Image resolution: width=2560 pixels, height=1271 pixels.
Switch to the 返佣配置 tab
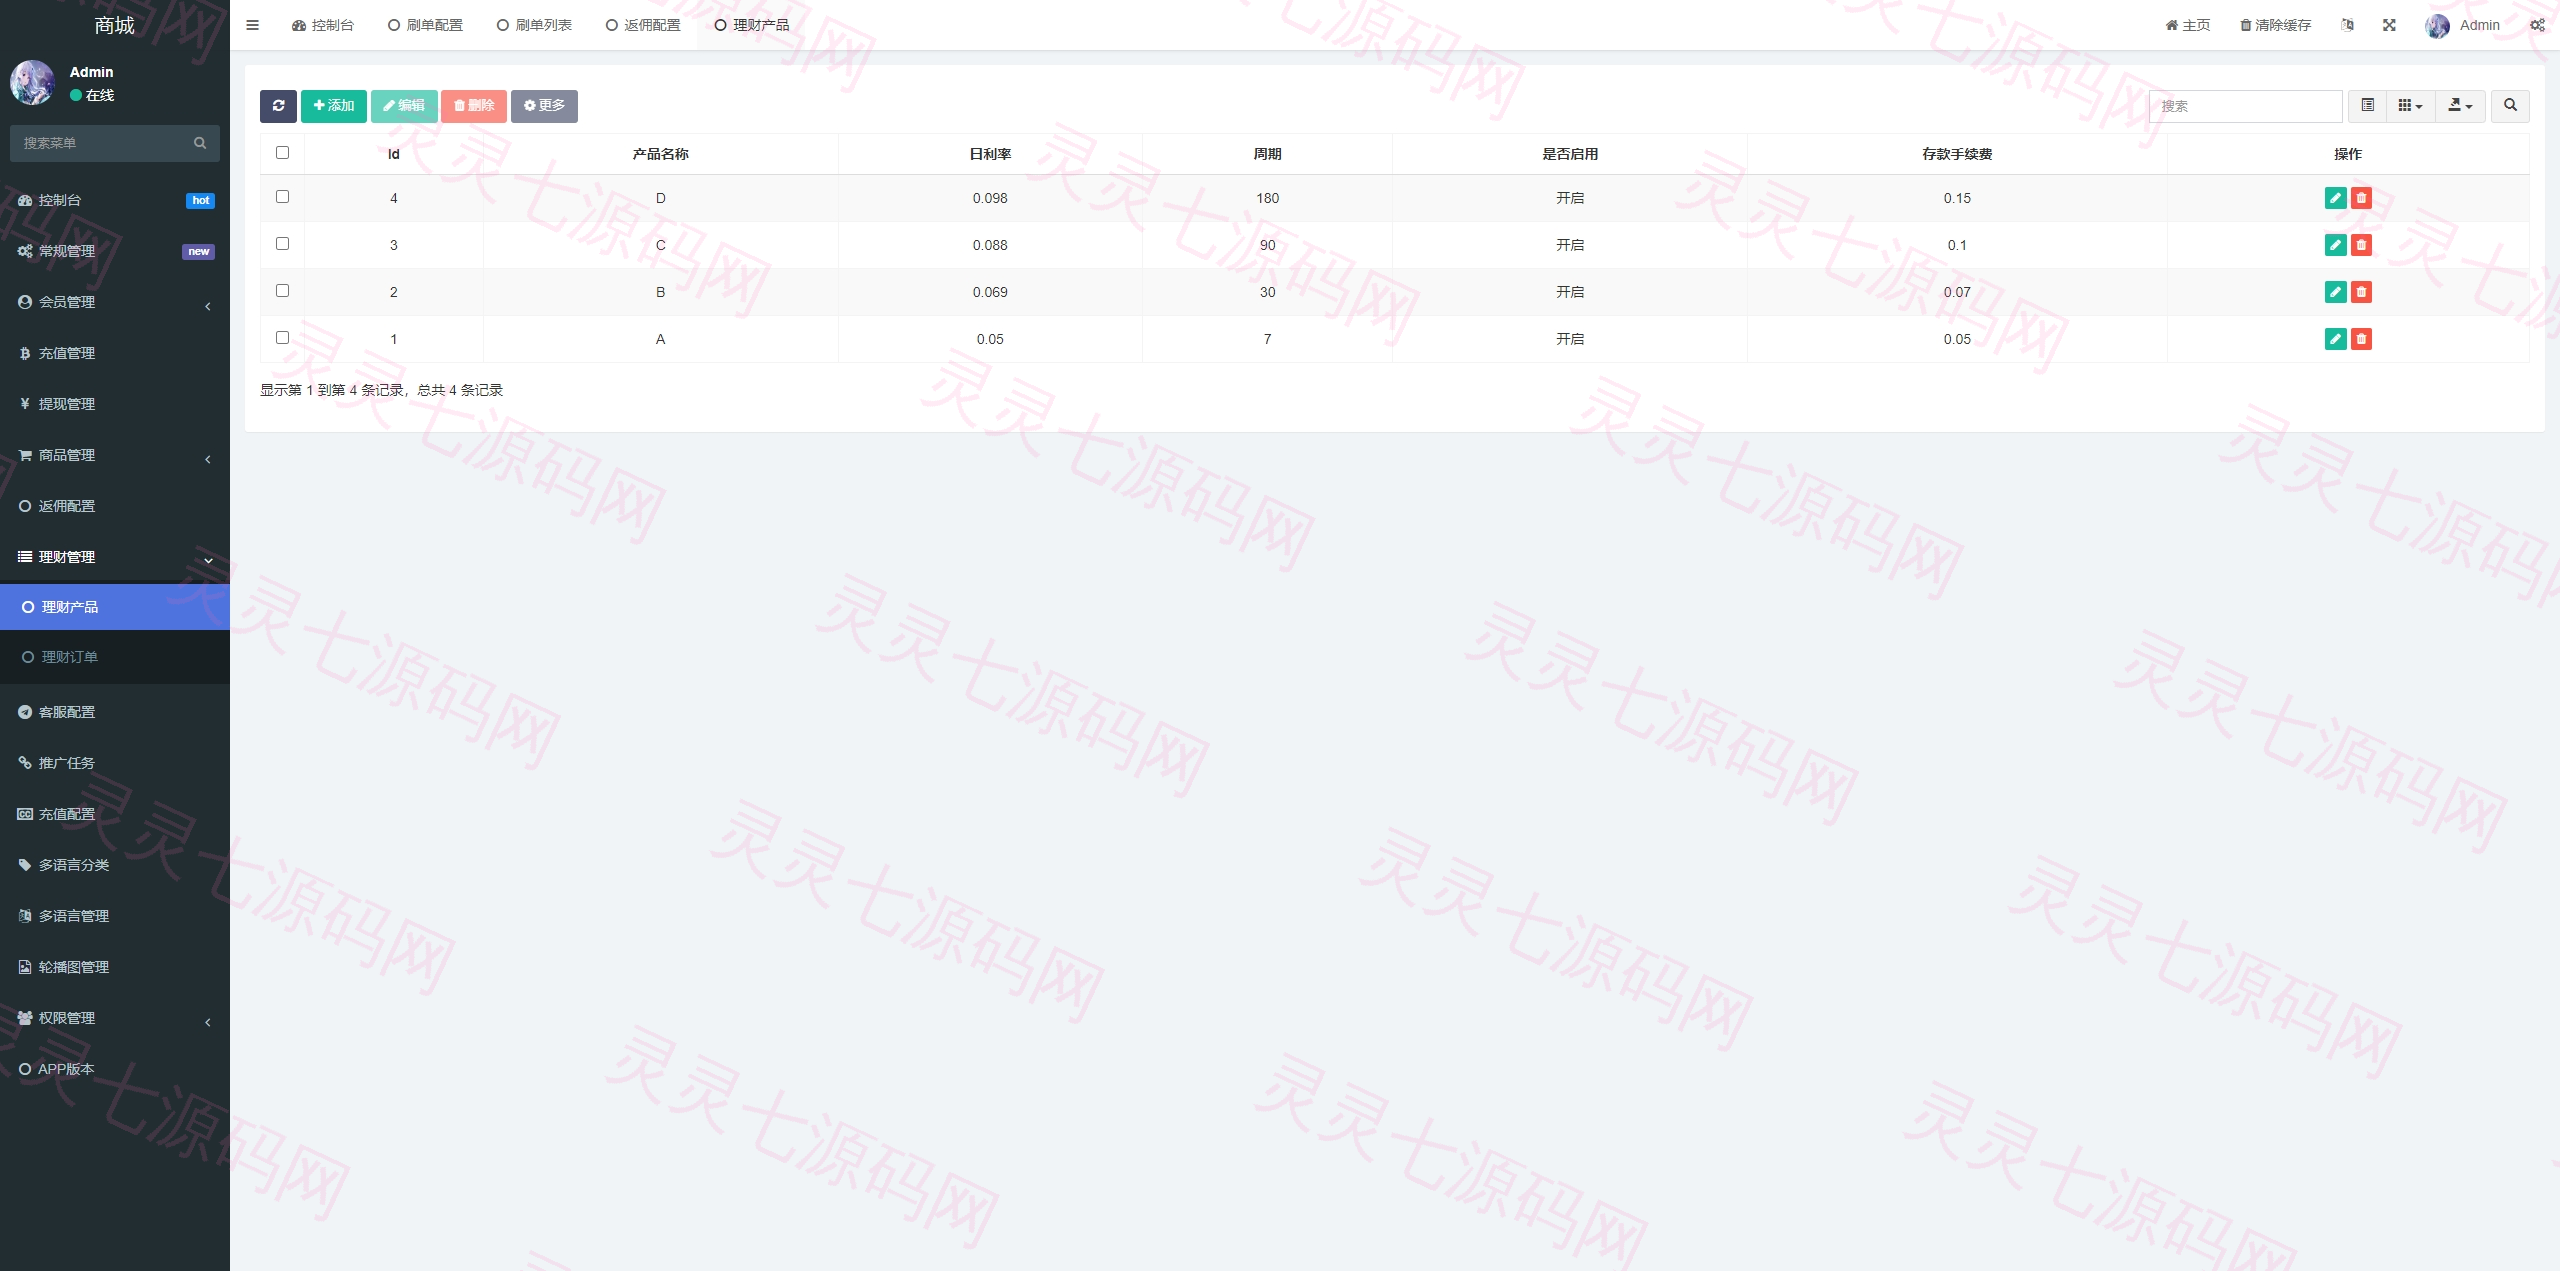644,25
